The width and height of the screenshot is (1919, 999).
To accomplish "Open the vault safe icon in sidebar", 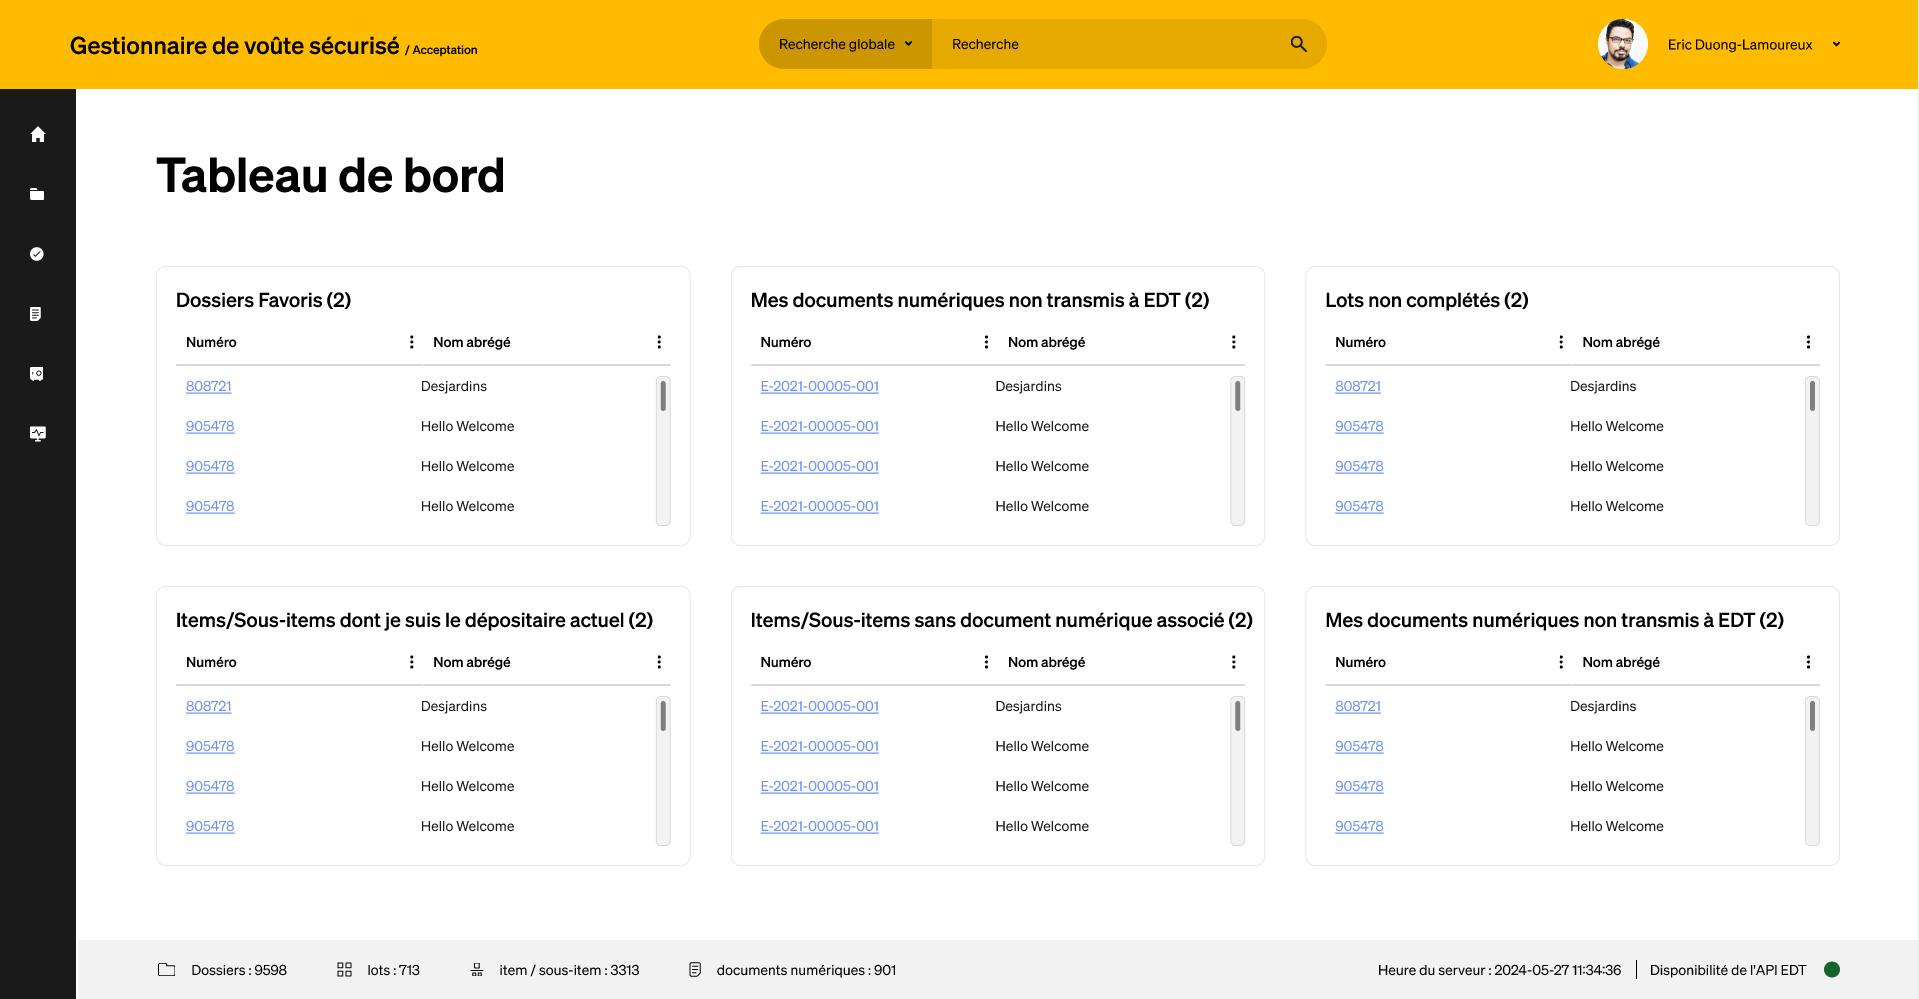I will pos(37,374).
